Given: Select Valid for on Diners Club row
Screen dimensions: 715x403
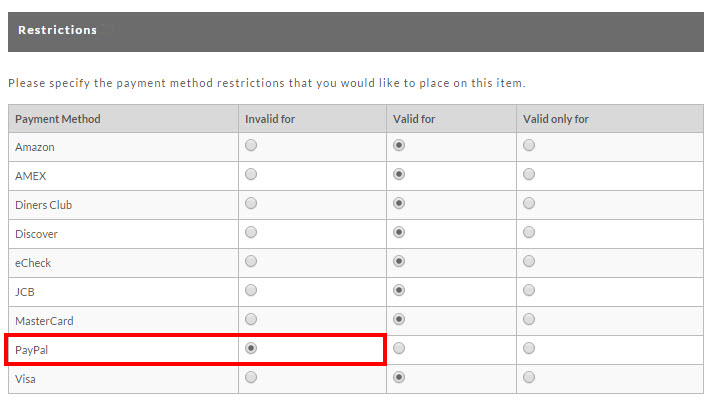Looking at the screenshot, I should pos(399,203).
